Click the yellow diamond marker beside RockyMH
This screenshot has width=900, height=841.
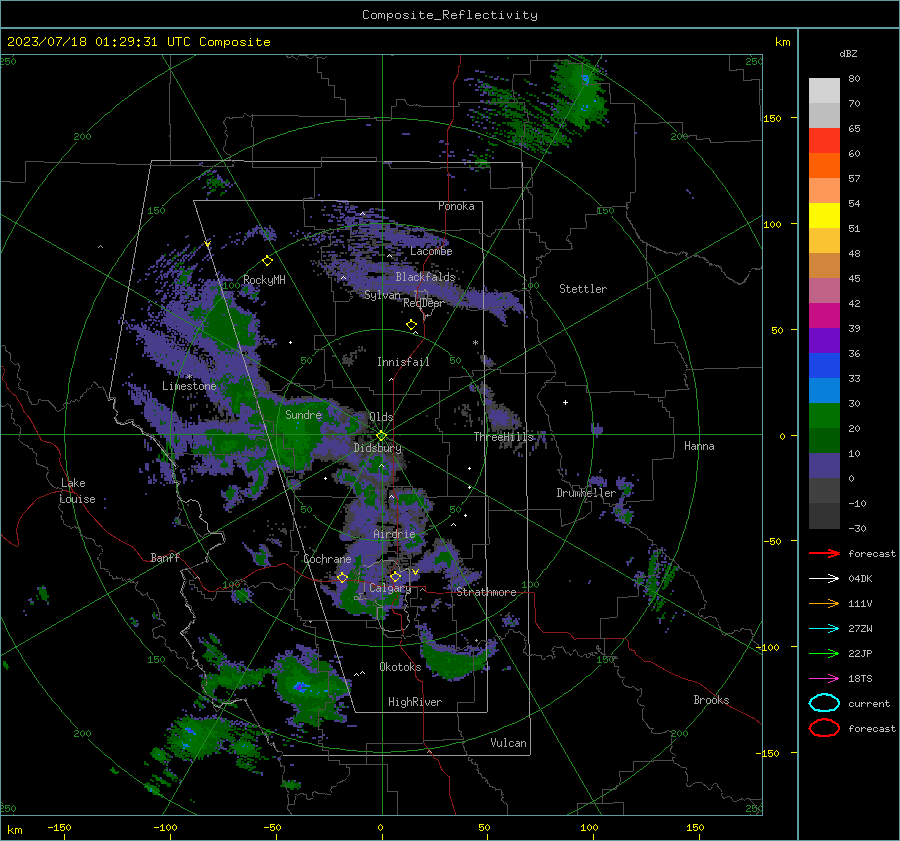267,261
